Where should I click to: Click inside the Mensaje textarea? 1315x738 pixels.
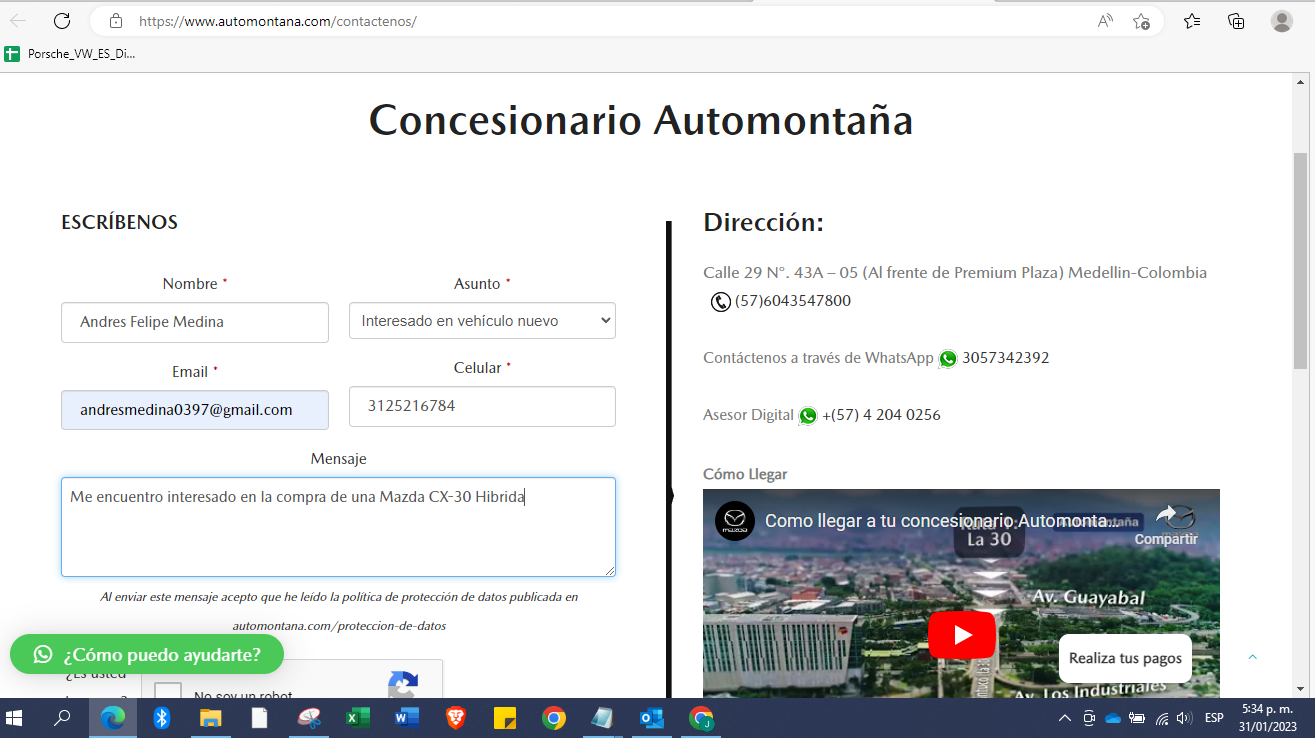pyautogui.click(x=338, y=527)
